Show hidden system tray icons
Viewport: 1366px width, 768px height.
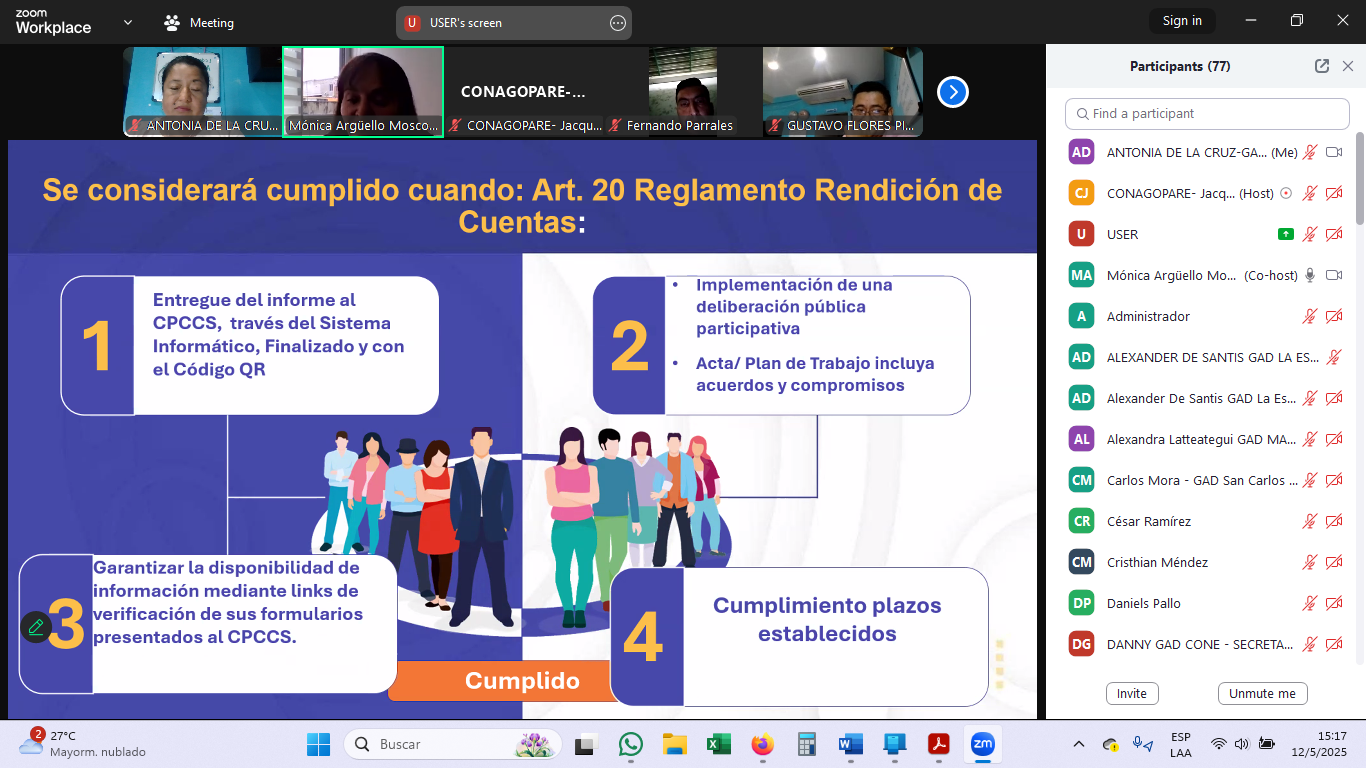1078,744
